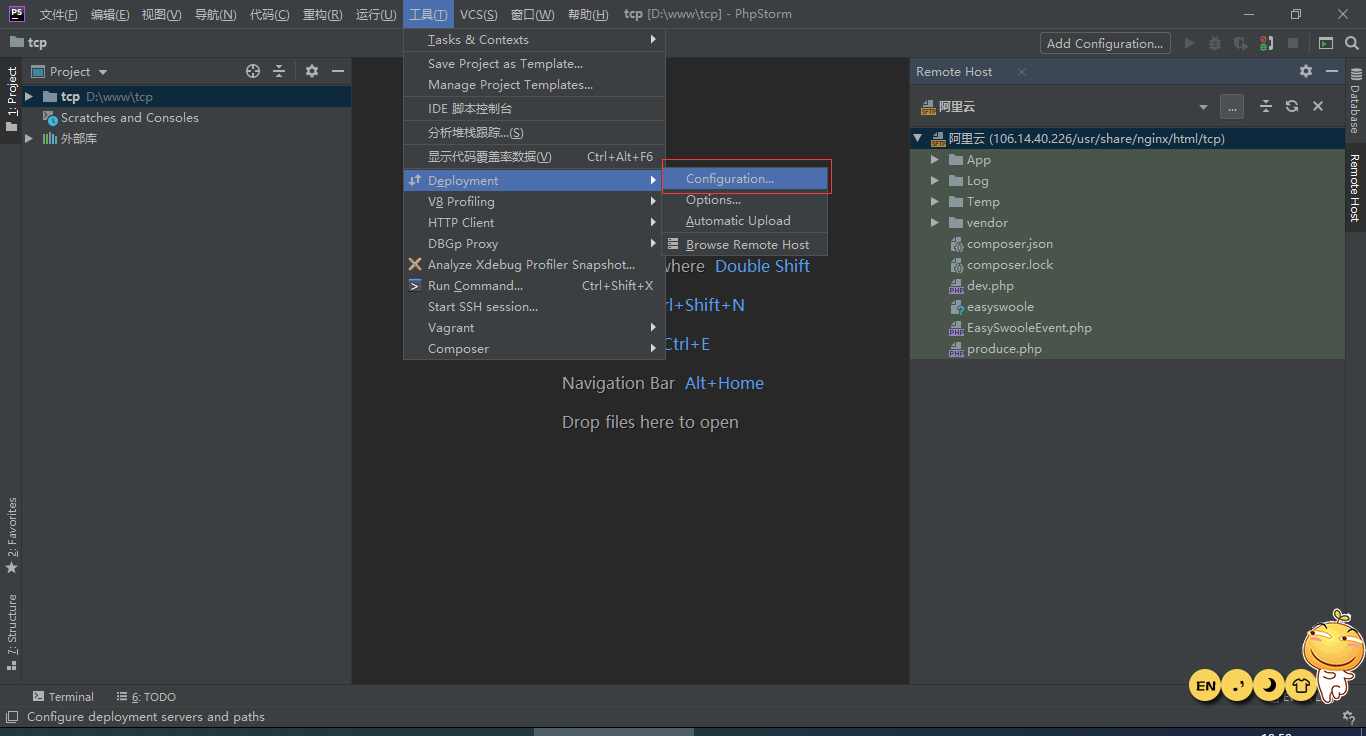Click Add Configuration button
The width and height of the screenshot is (1366, 736).
point(1105,43)
